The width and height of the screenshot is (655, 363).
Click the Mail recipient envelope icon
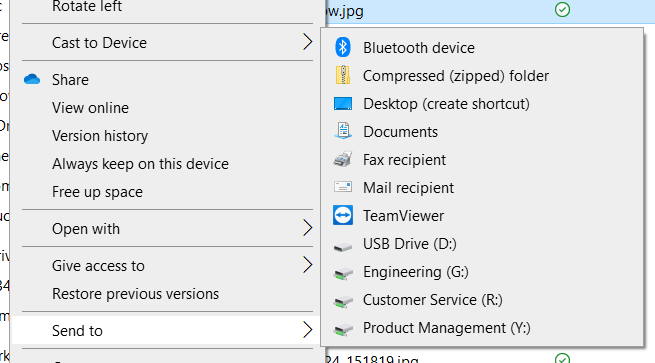pos(343,187)
